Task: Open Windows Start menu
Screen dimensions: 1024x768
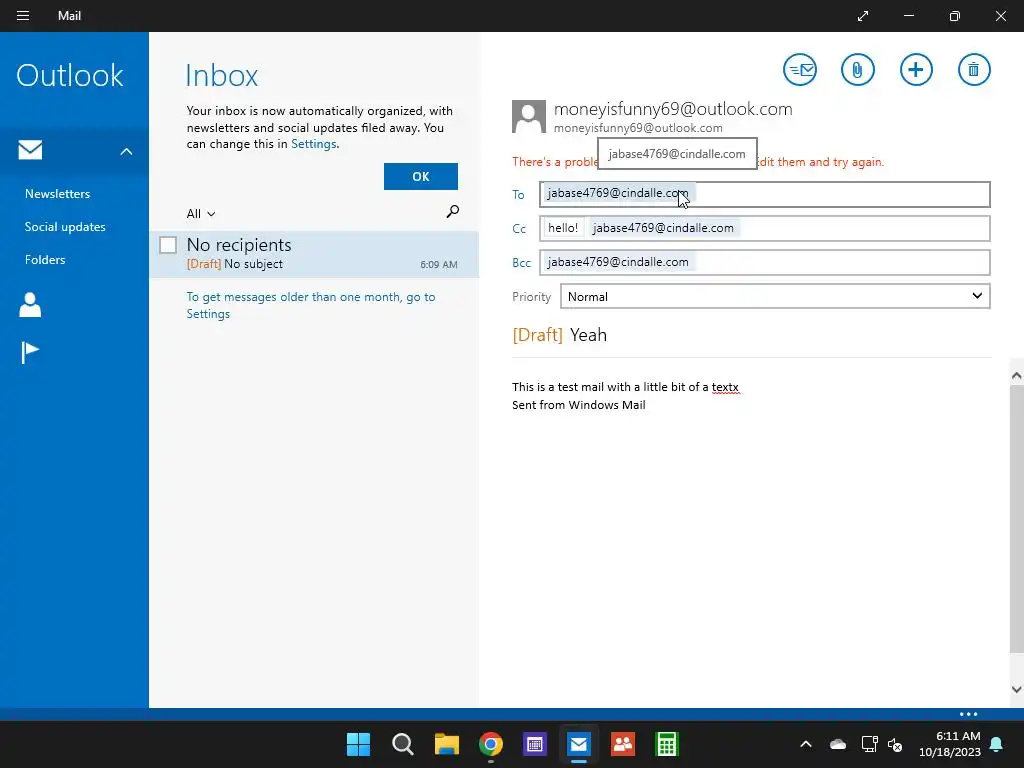Action: (x=358, y=744)
